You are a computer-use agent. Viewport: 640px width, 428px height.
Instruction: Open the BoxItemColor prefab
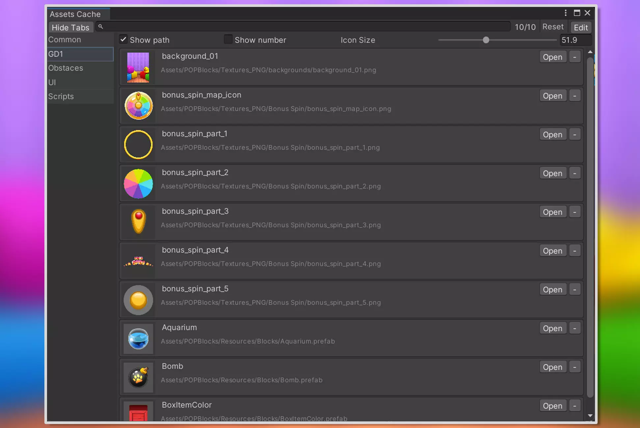[552, 406]
